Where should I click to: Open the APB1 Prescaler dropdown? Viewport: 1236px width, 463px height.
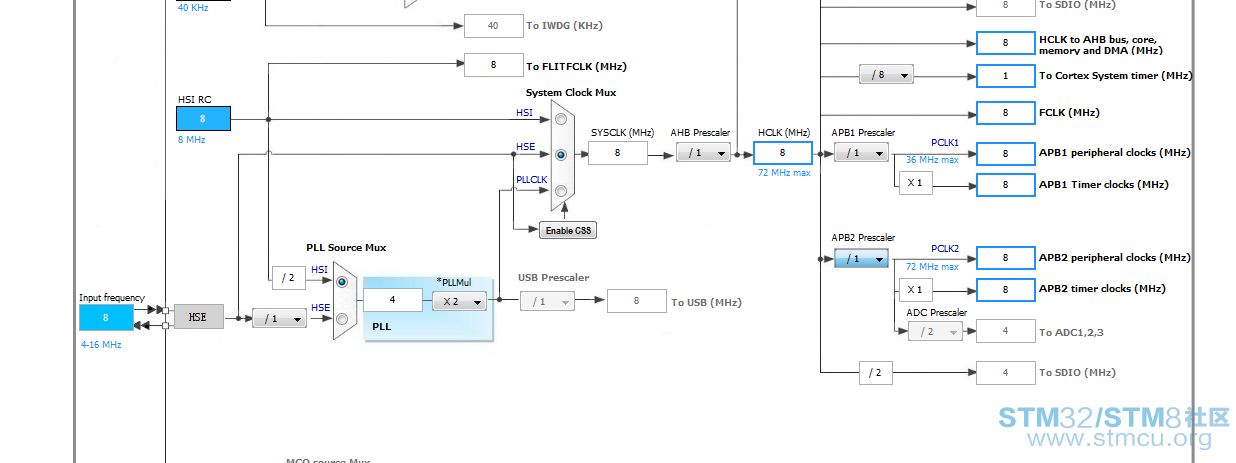click(861, 152)
